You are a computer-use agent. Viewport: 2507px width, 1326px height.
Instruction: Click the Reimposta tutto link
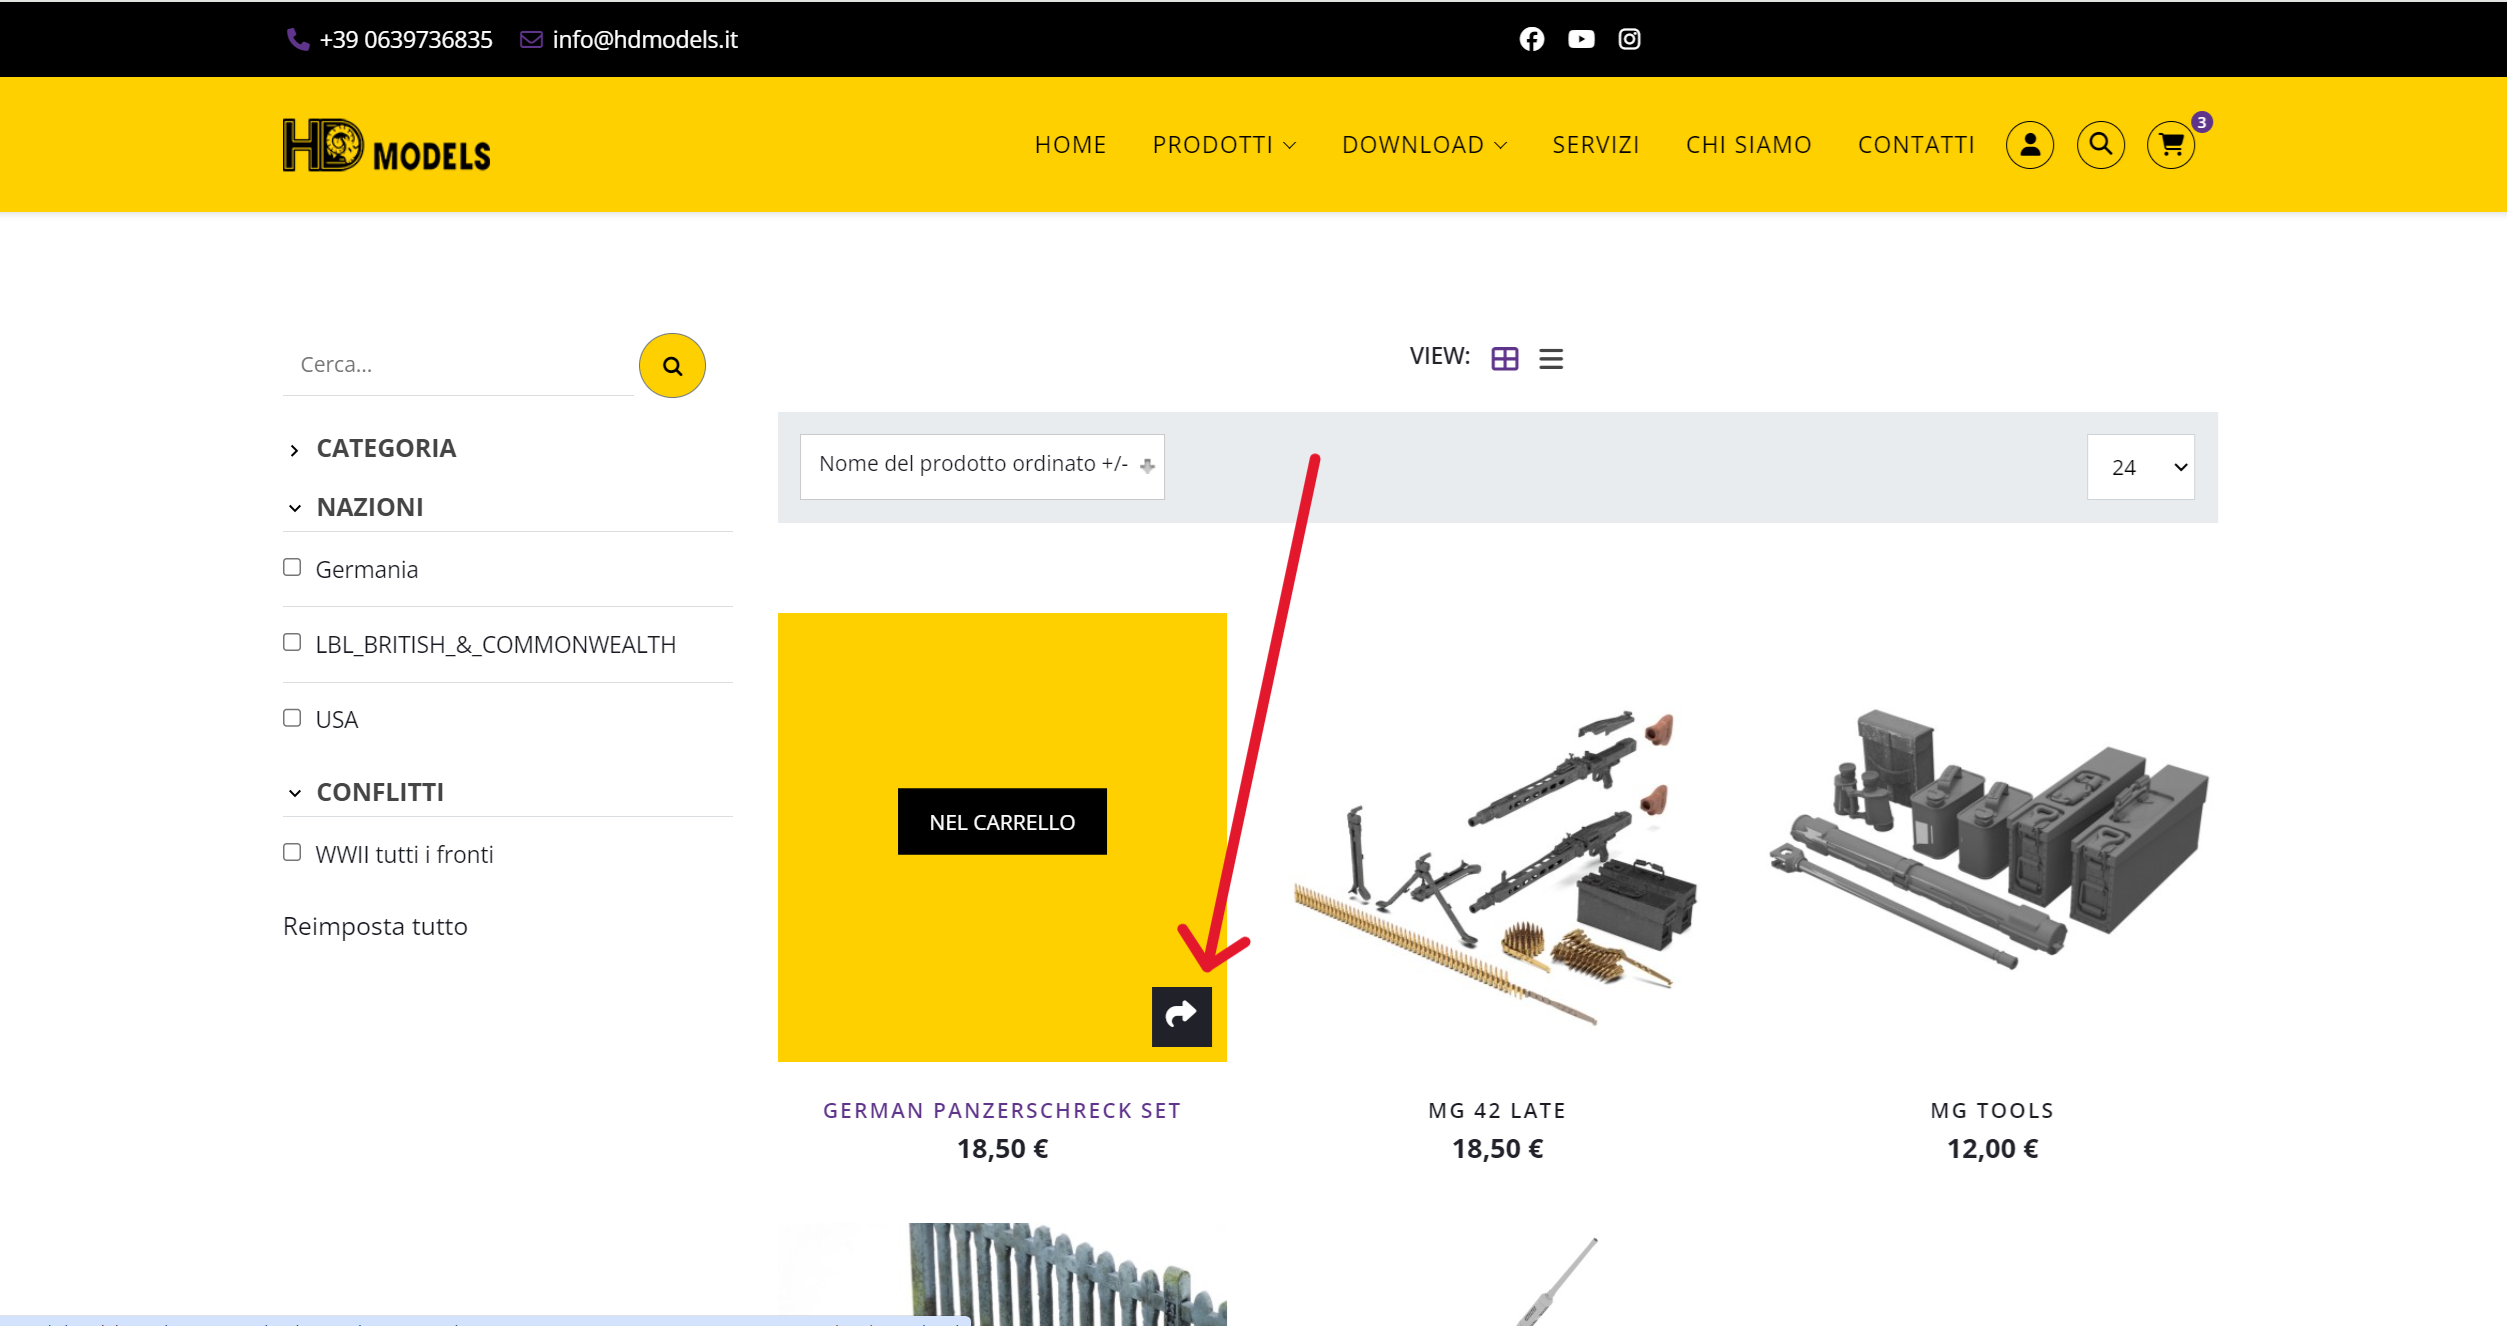pyautogui.click(x=375, y=926)
